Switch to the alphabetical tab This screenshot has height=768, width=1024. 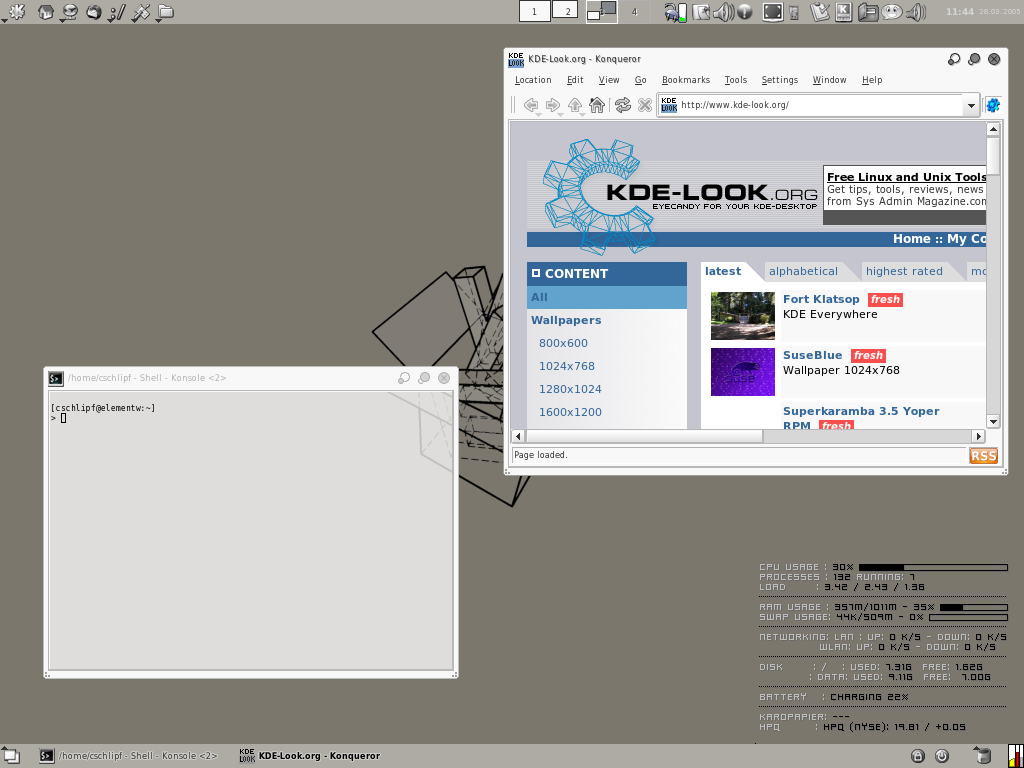point(803,271)
